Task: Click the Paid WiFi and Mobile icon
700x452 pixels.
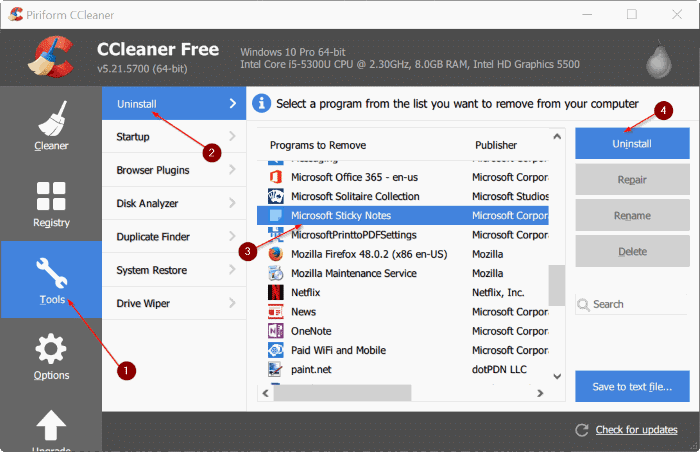Action: click(x=275, y=350)
